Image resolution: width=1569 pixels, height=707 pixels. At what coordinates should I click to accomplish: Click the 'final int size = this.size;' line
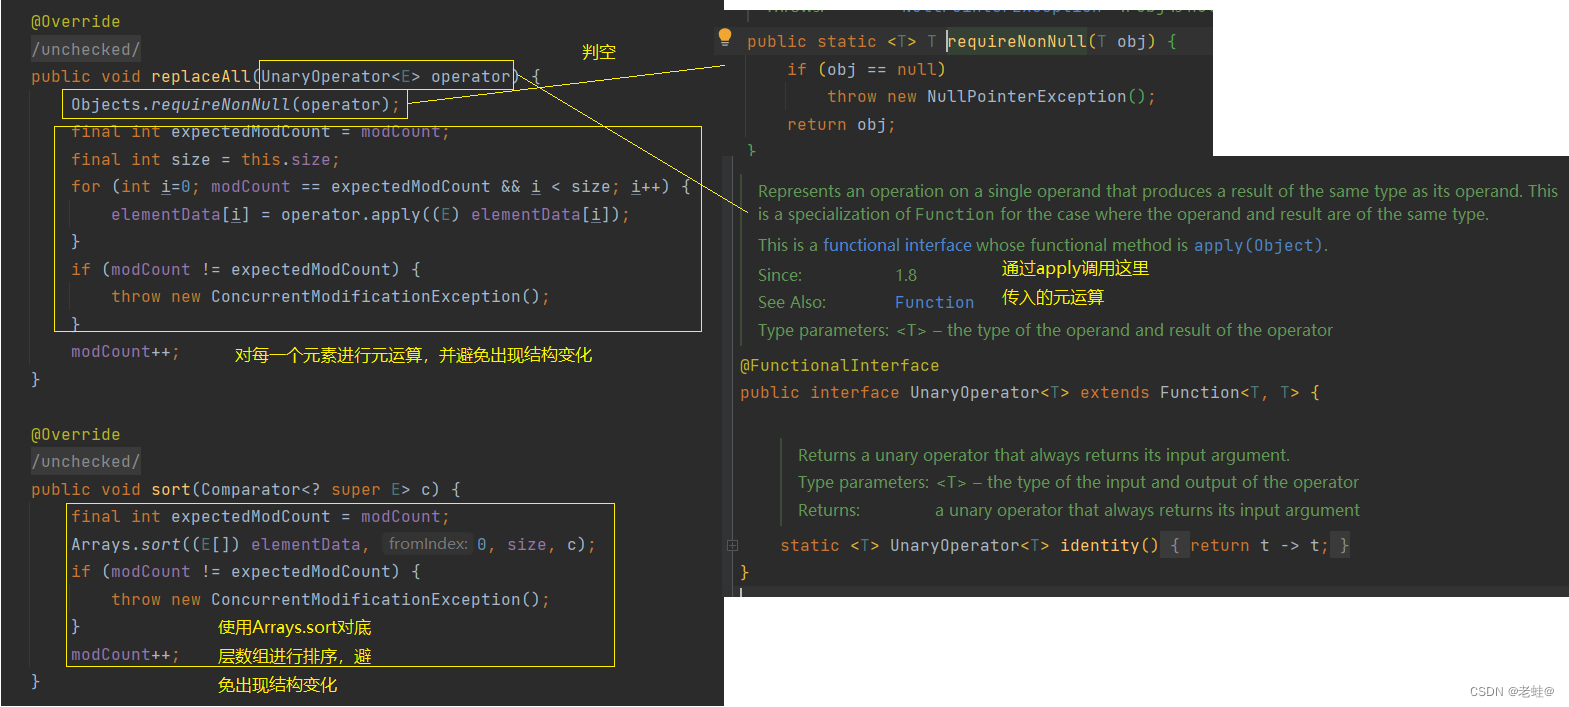(x=205, y=159)
